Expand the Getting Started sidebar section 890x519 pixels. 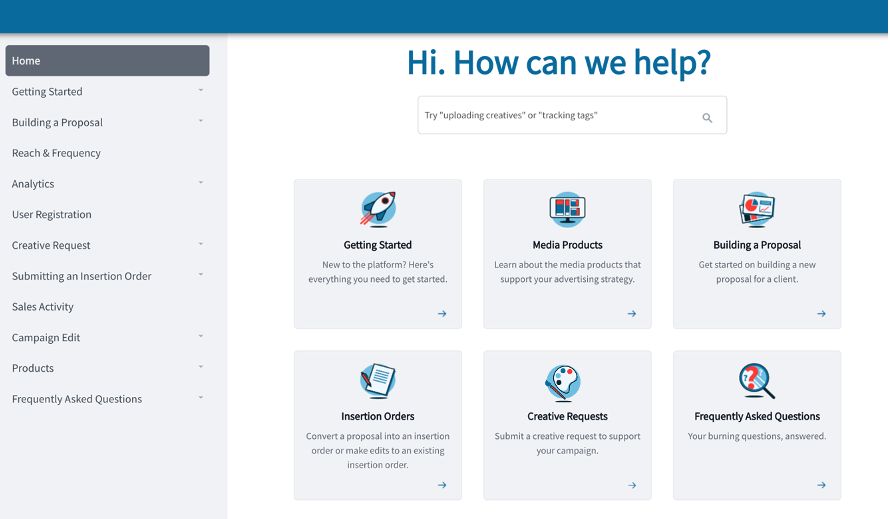tap(201, 91)
